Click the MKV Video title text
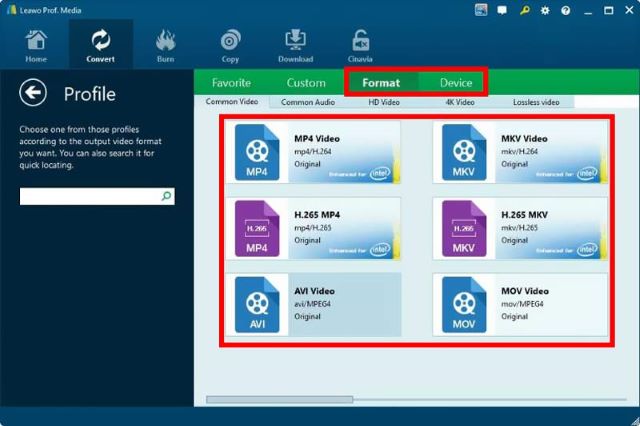 tap(524, 139)
